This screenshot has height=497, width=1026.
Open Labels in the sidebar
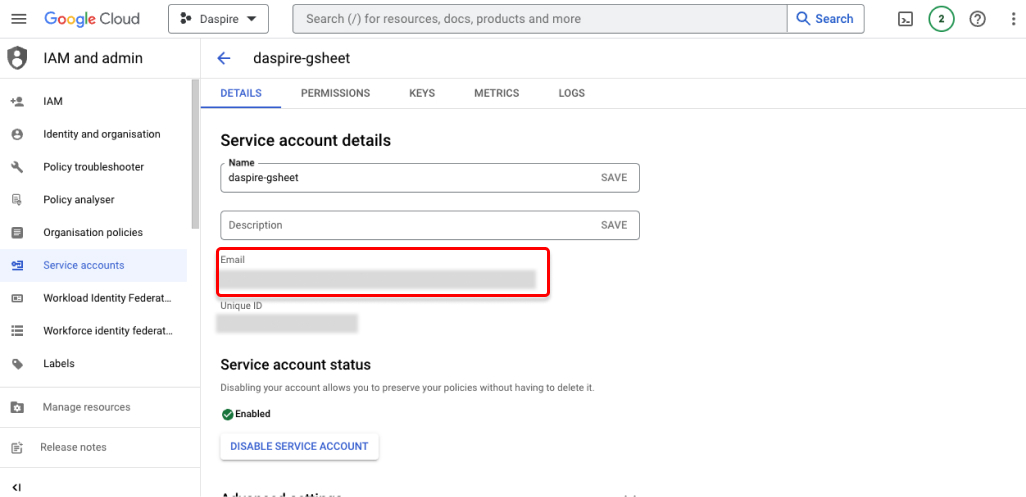click(59, 364)
